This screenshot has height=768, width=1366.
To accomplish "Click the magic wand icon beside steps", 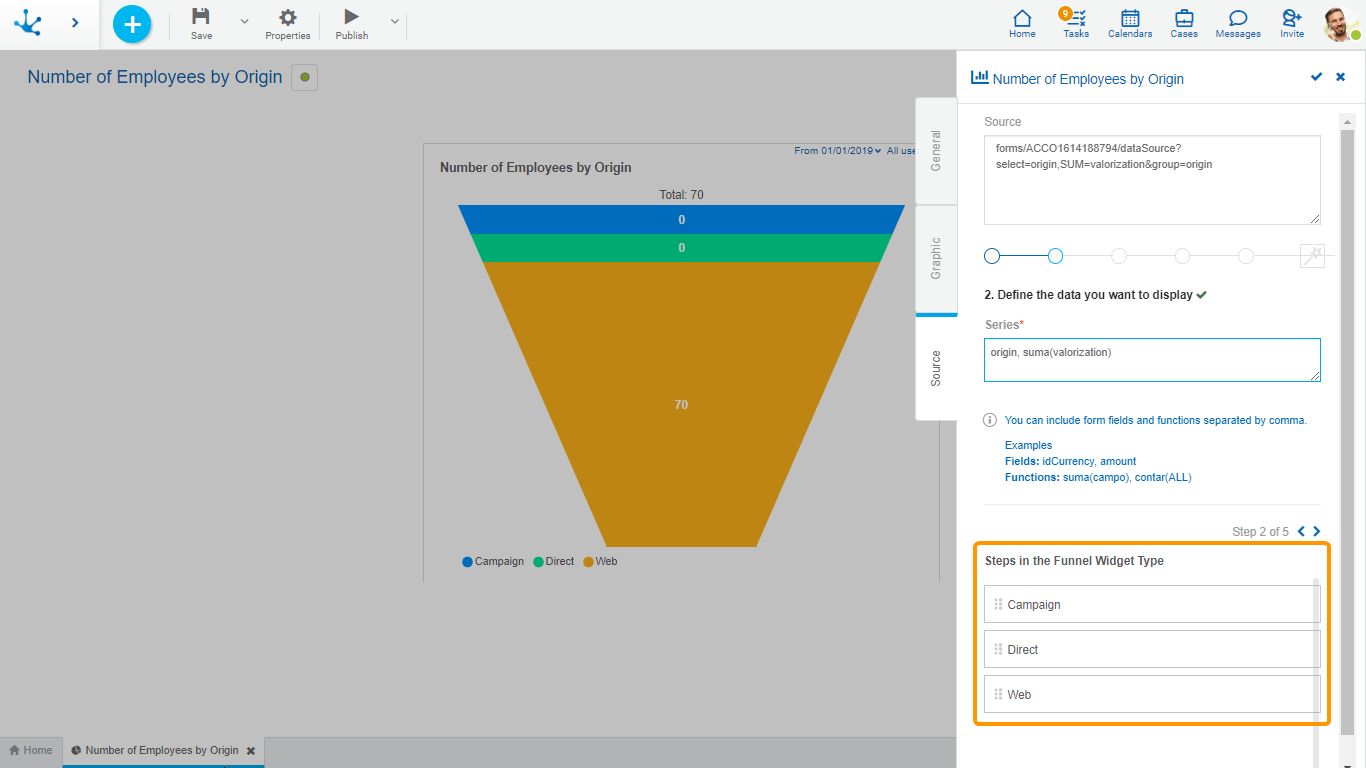I will pos(1312,256).
